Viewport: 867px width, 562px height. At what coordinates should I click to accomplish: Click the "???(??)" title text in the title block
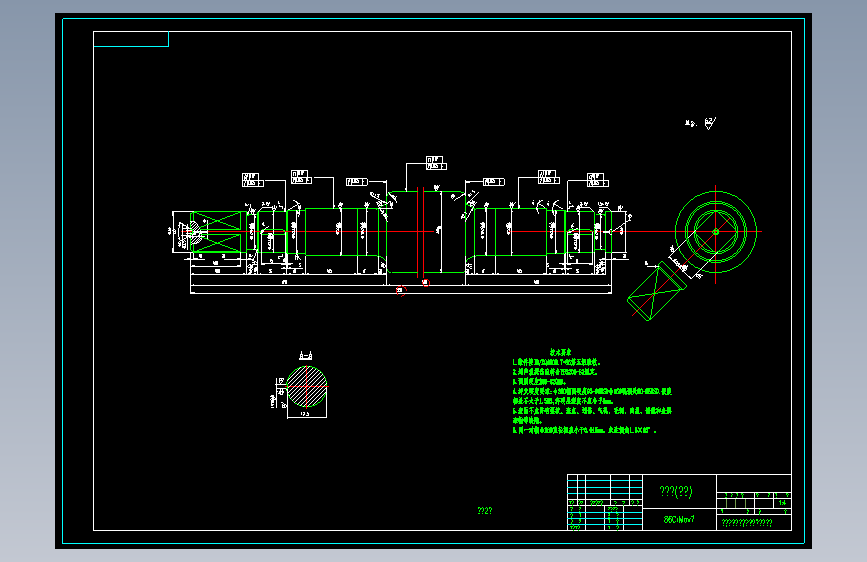tap(676, 491)
